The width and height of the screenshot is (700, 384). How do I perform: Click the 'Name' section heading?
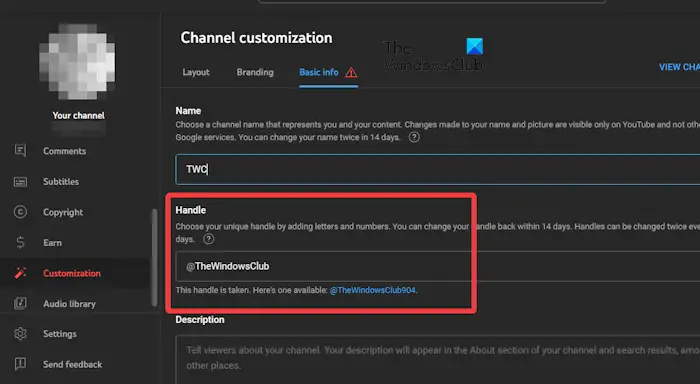(188, 110)
